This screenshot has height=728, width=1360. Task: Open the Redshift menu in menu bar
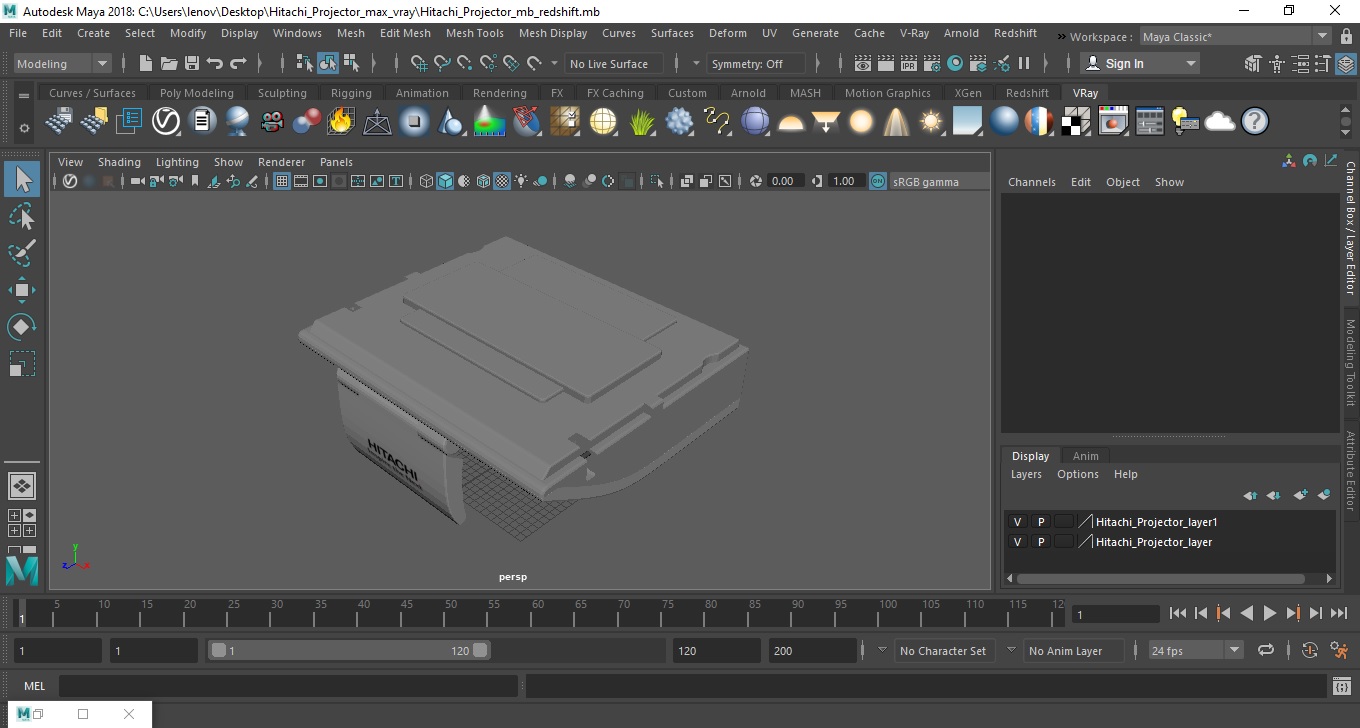pyautogui.click(x=1015, y=33)
